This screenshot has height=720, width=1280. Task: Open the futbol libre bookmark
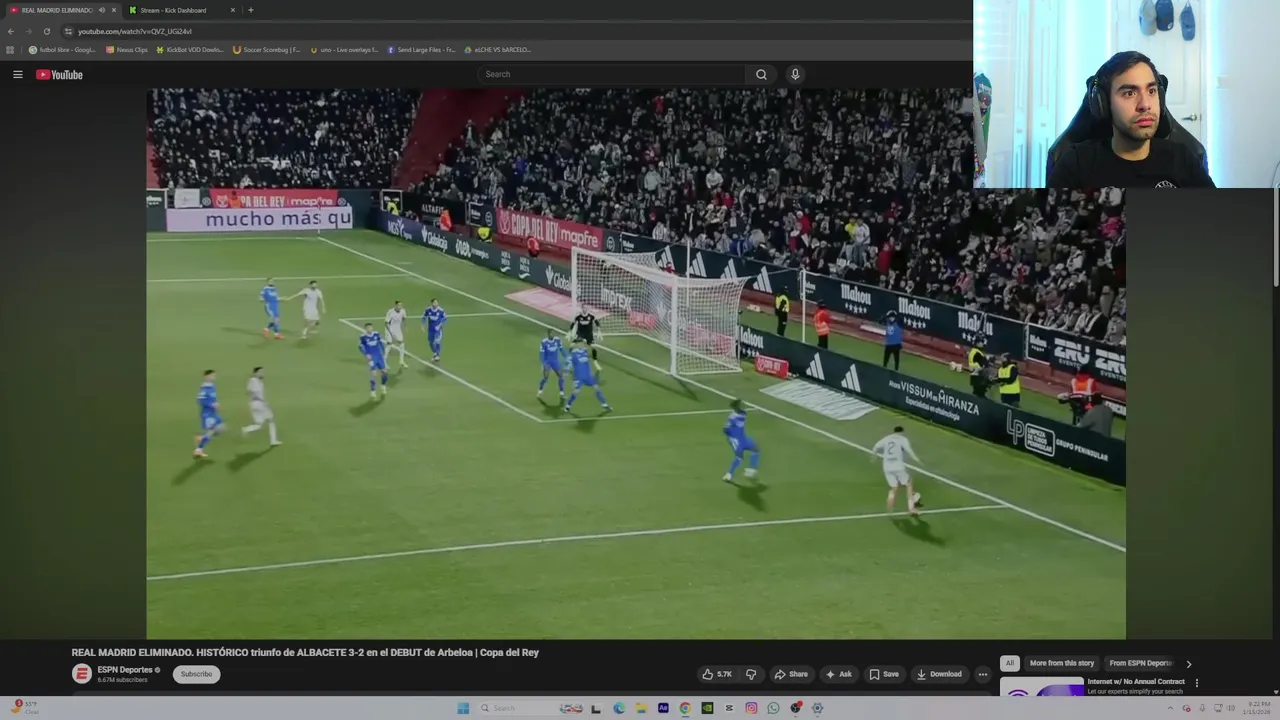[62, 50]
